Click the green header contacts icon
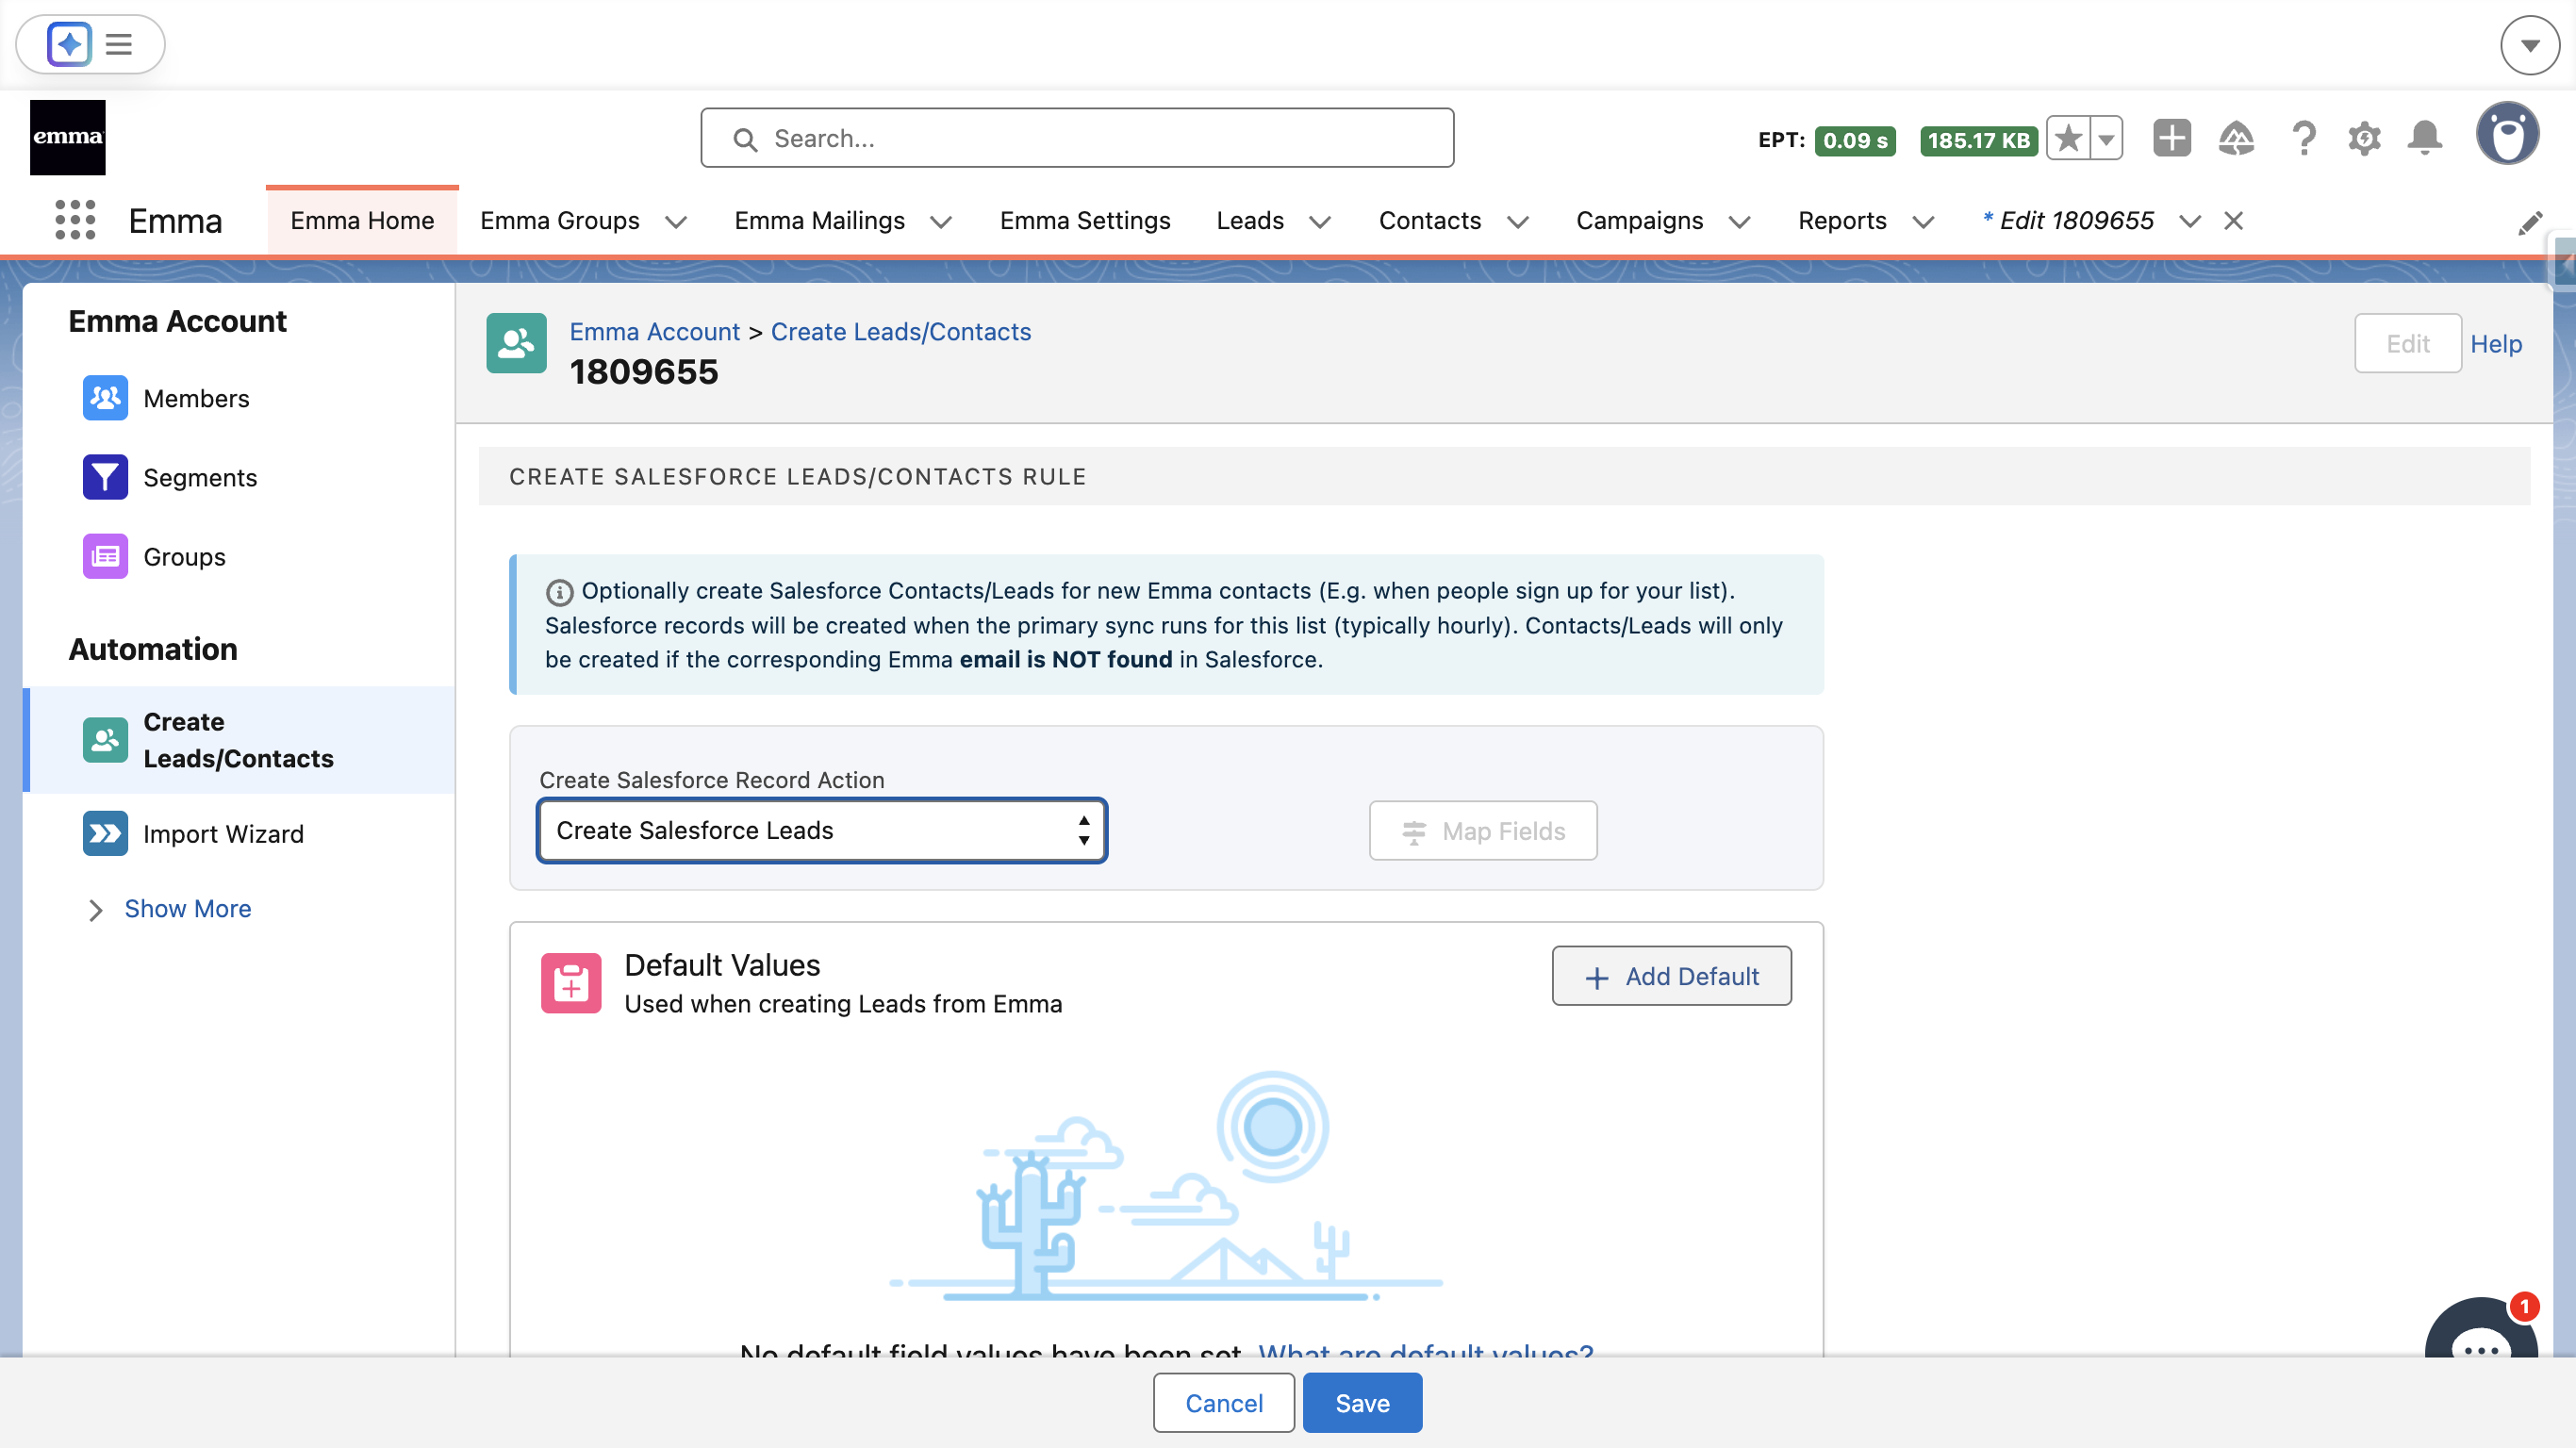2576x1448 pixels. (516, 343)
